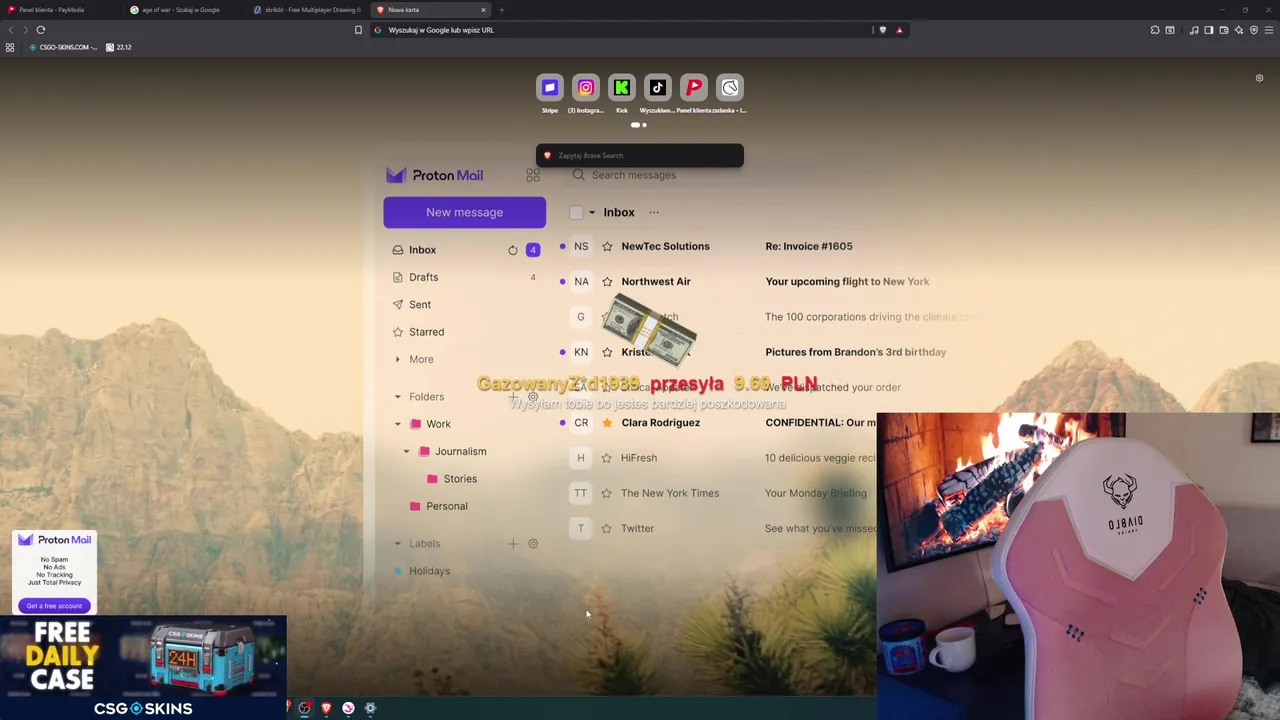
Task: Open the TikTok shortcut tile
Action: pyautogui.click(x=658, y=88)
